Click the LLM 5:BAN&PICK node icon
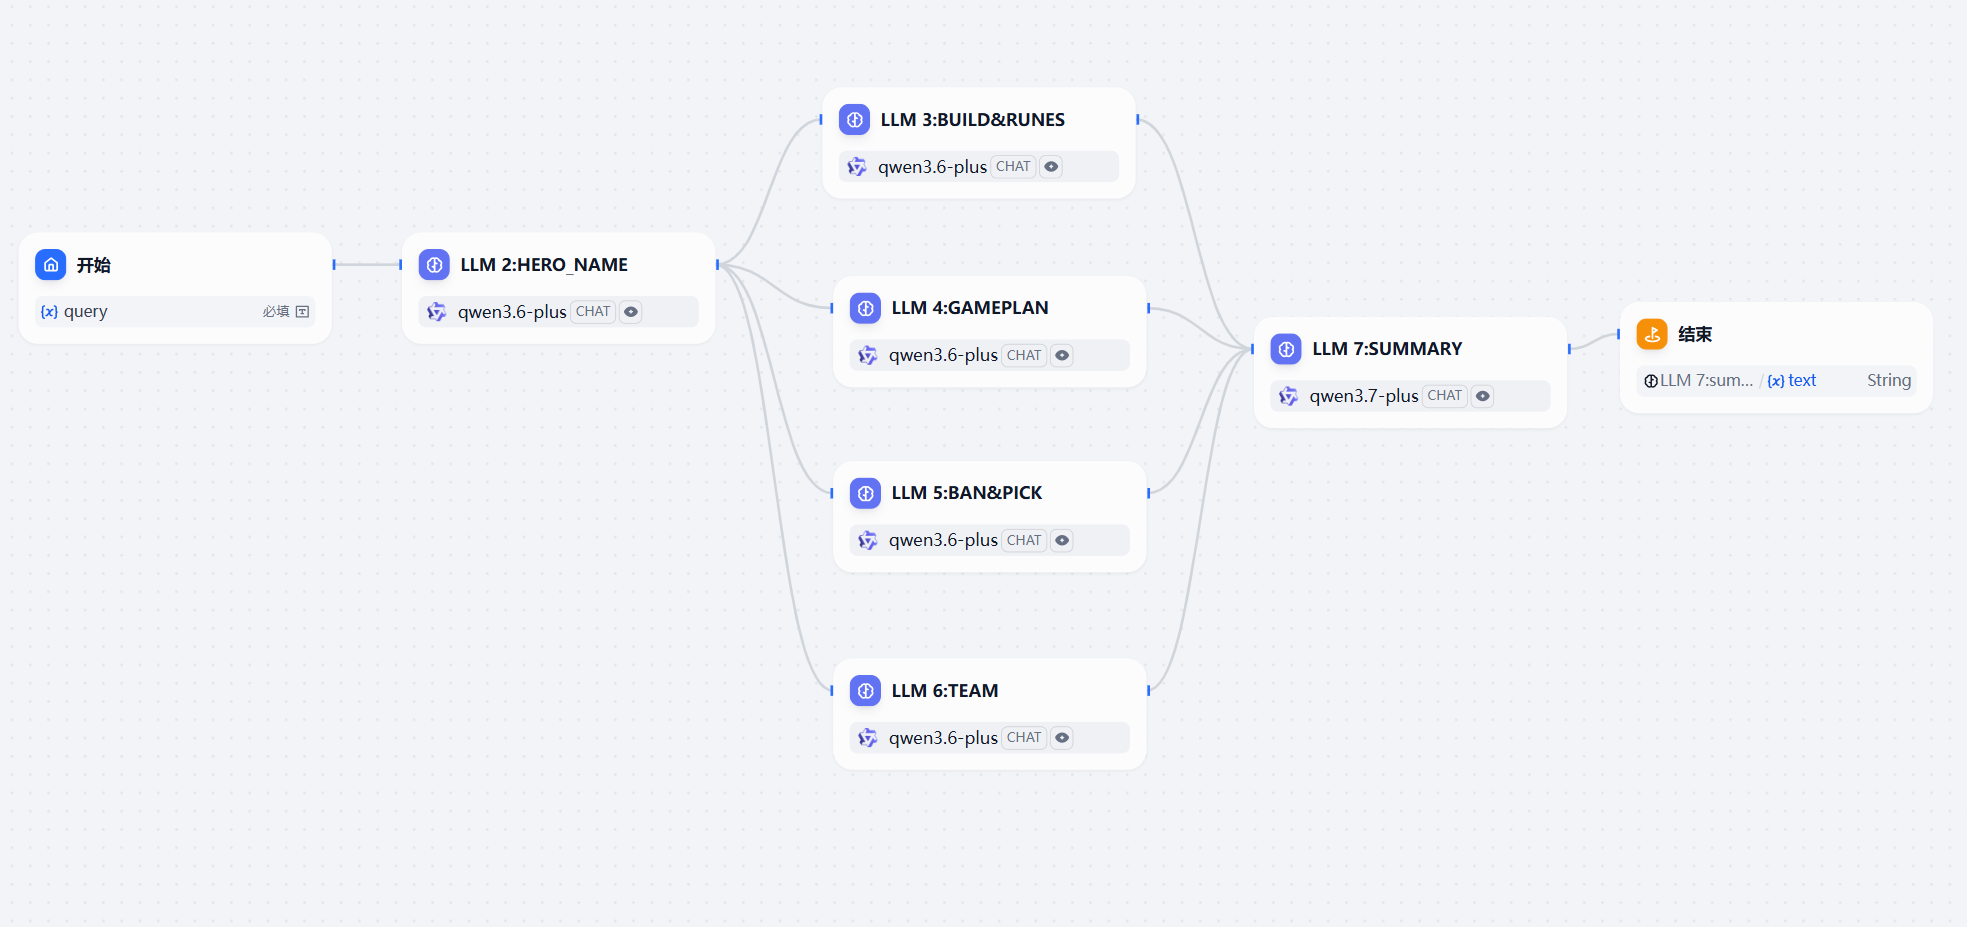This screenshot has height=927, width=1967. pyautogui.click(x=865, y=493)
